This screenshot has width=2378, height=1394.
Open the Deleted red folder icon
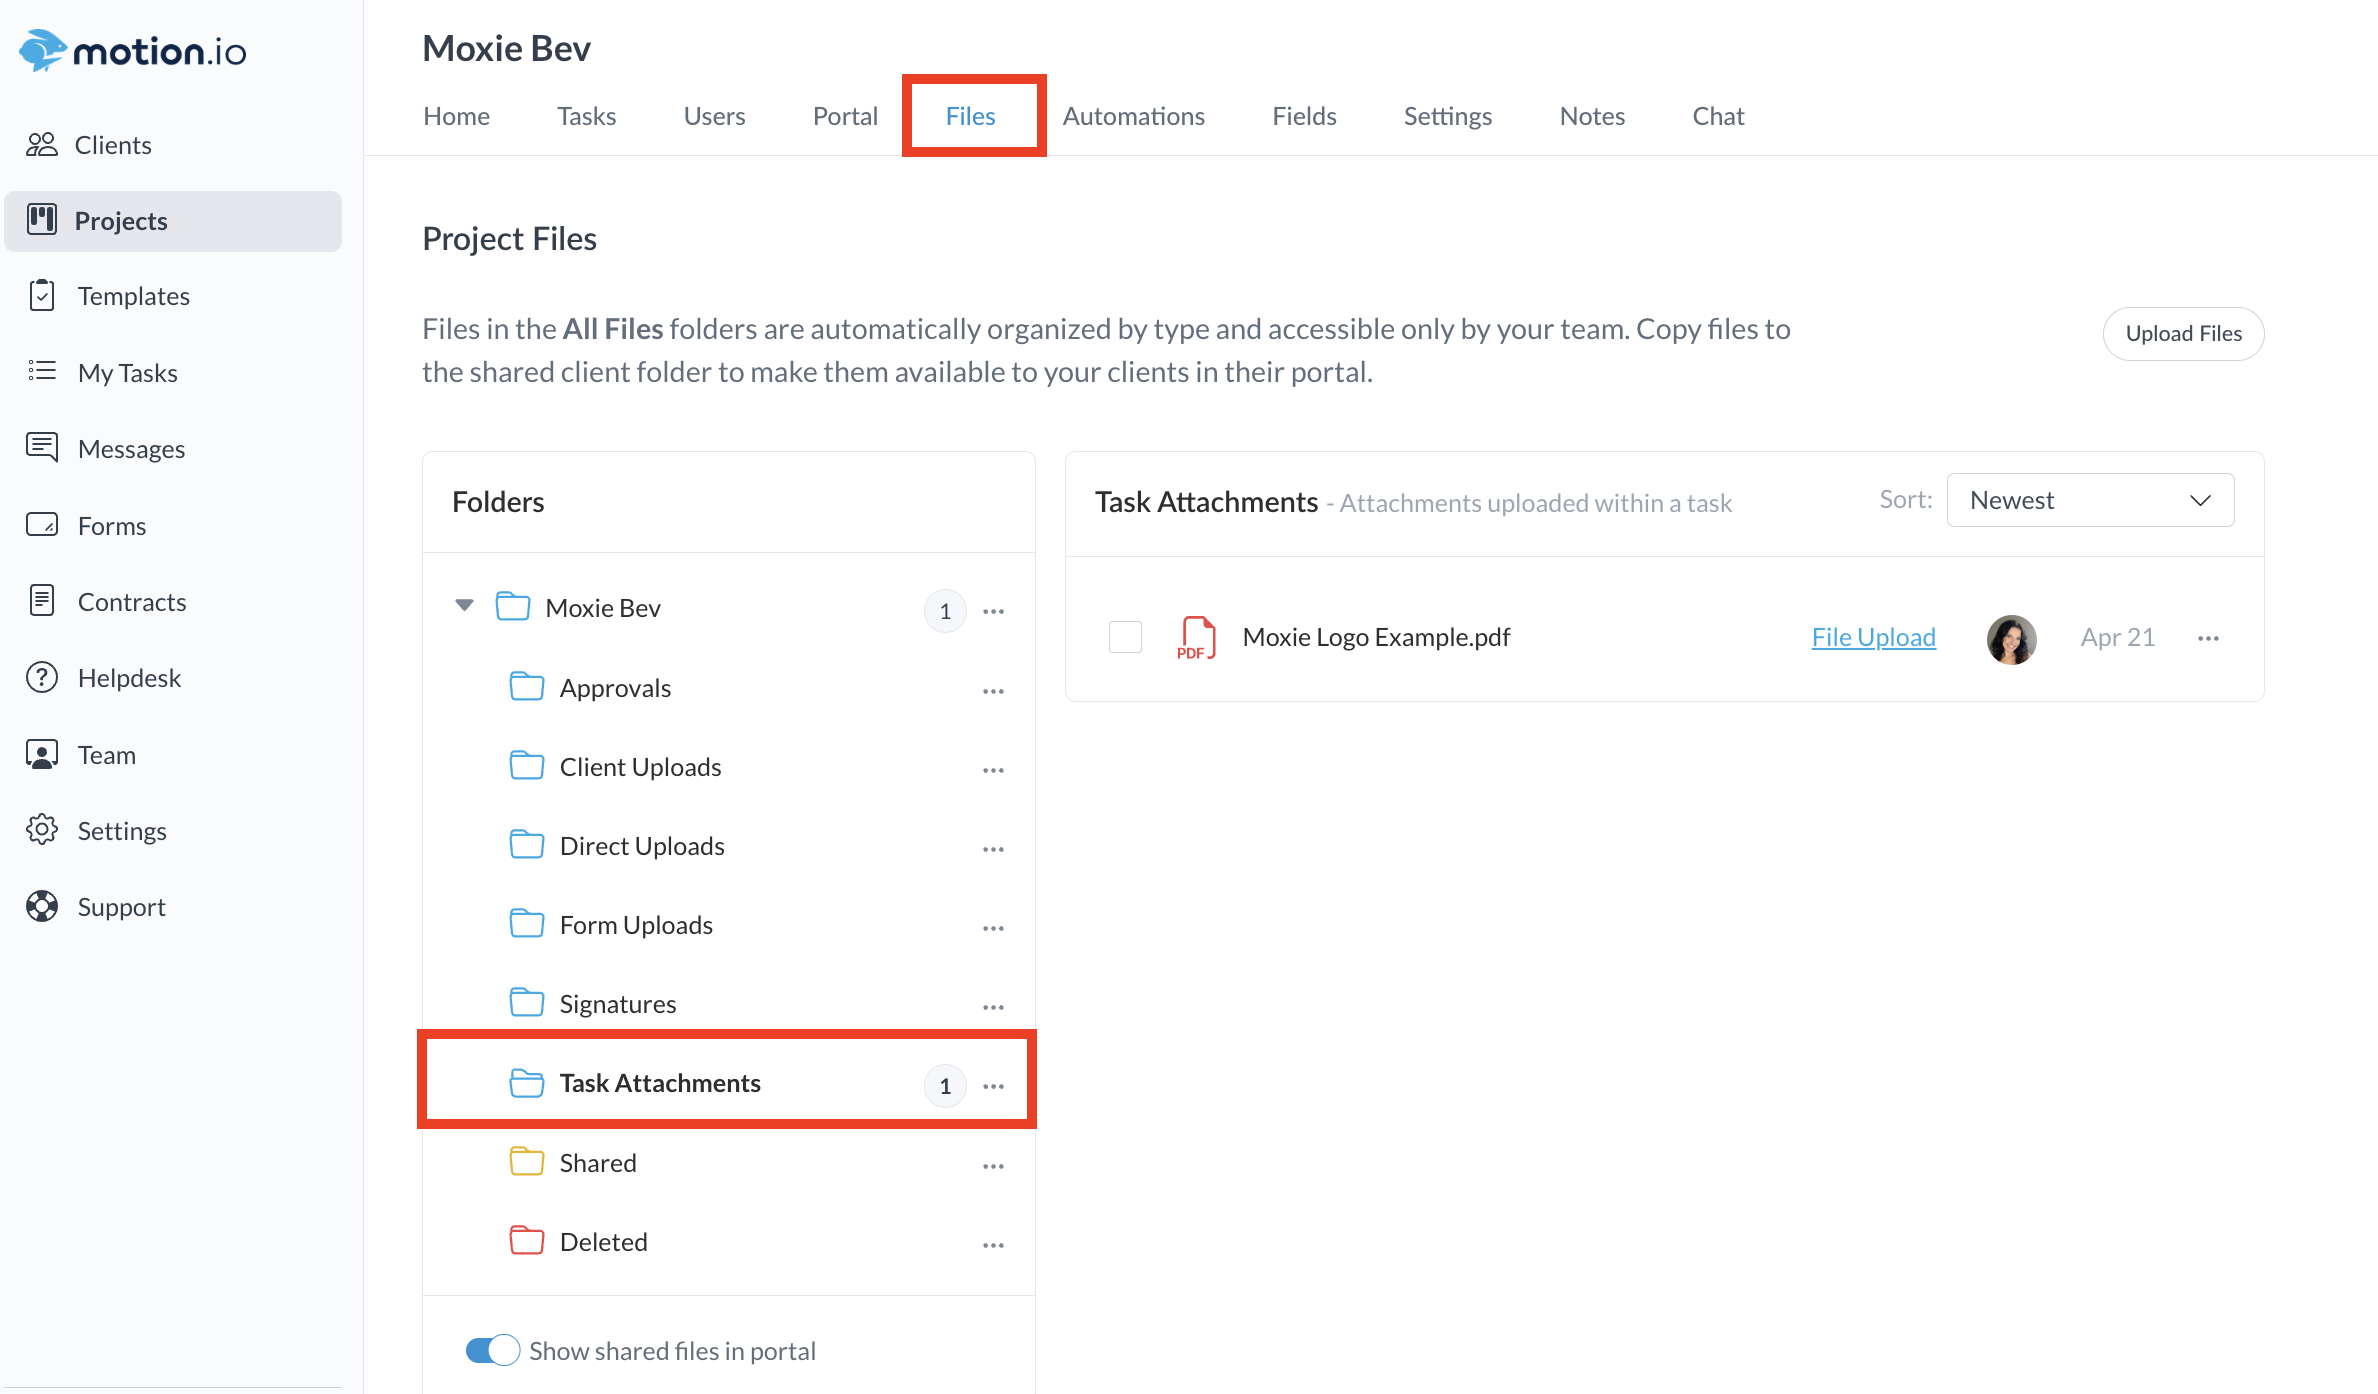526,1241
